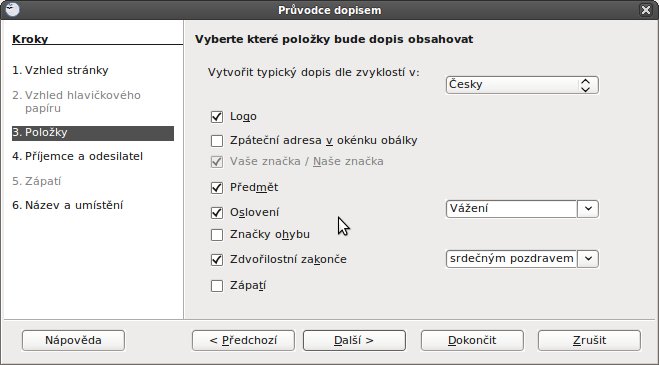Jump to step 6 Název a umístění
Image resolution: width=659 pixels, height=365 pixels.
[x=67, y=205]
